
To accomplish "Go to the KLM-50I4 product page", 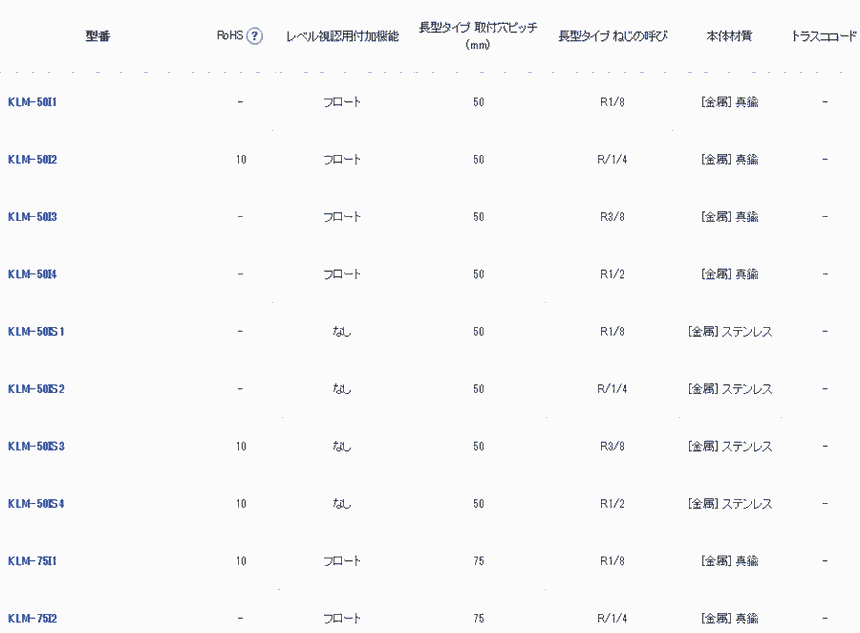I will point(32,274).
